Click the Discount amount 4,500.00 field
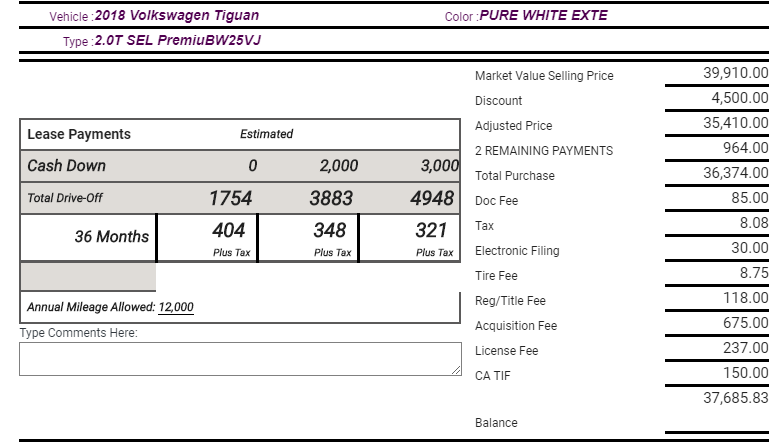The width and height of the screenshot is (780, 443). point(717,99)
